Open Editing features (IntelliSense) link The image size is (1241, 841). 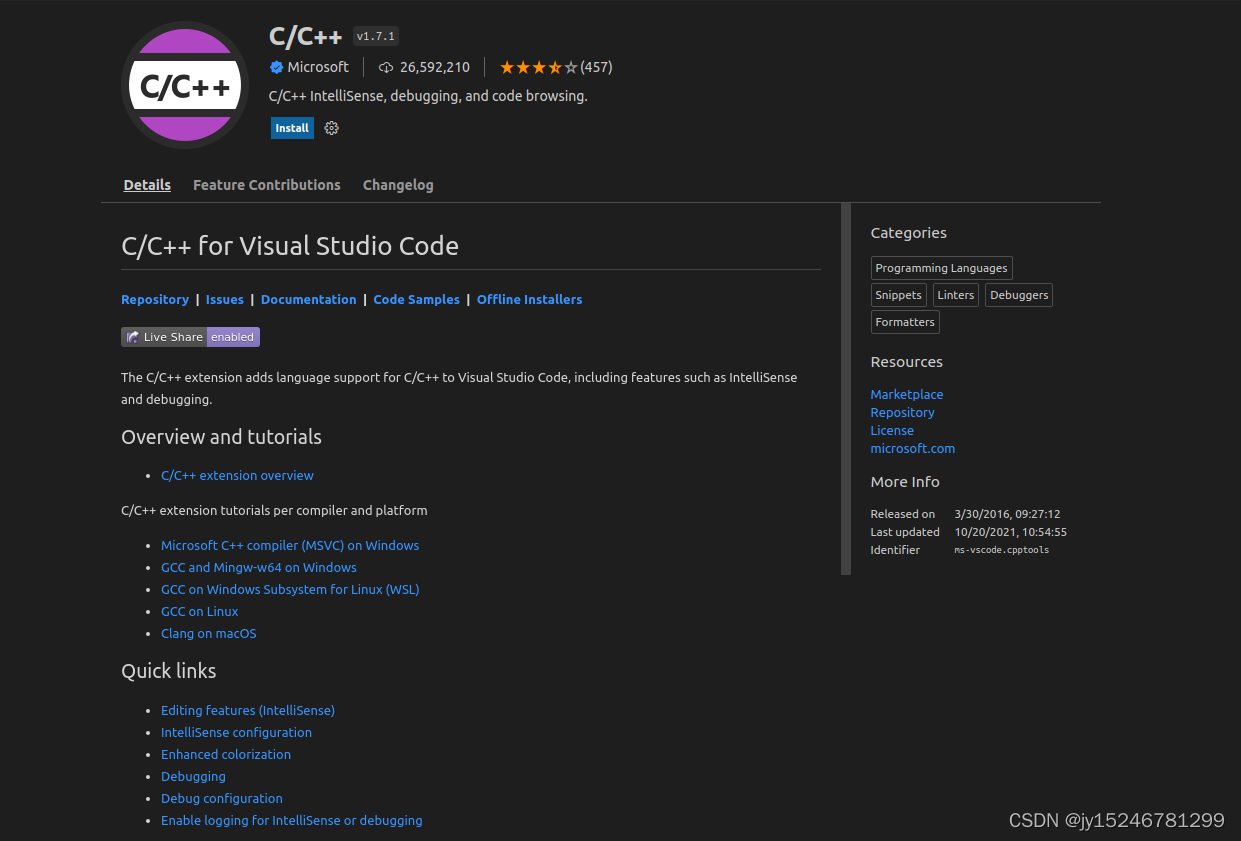coord(248,710)
